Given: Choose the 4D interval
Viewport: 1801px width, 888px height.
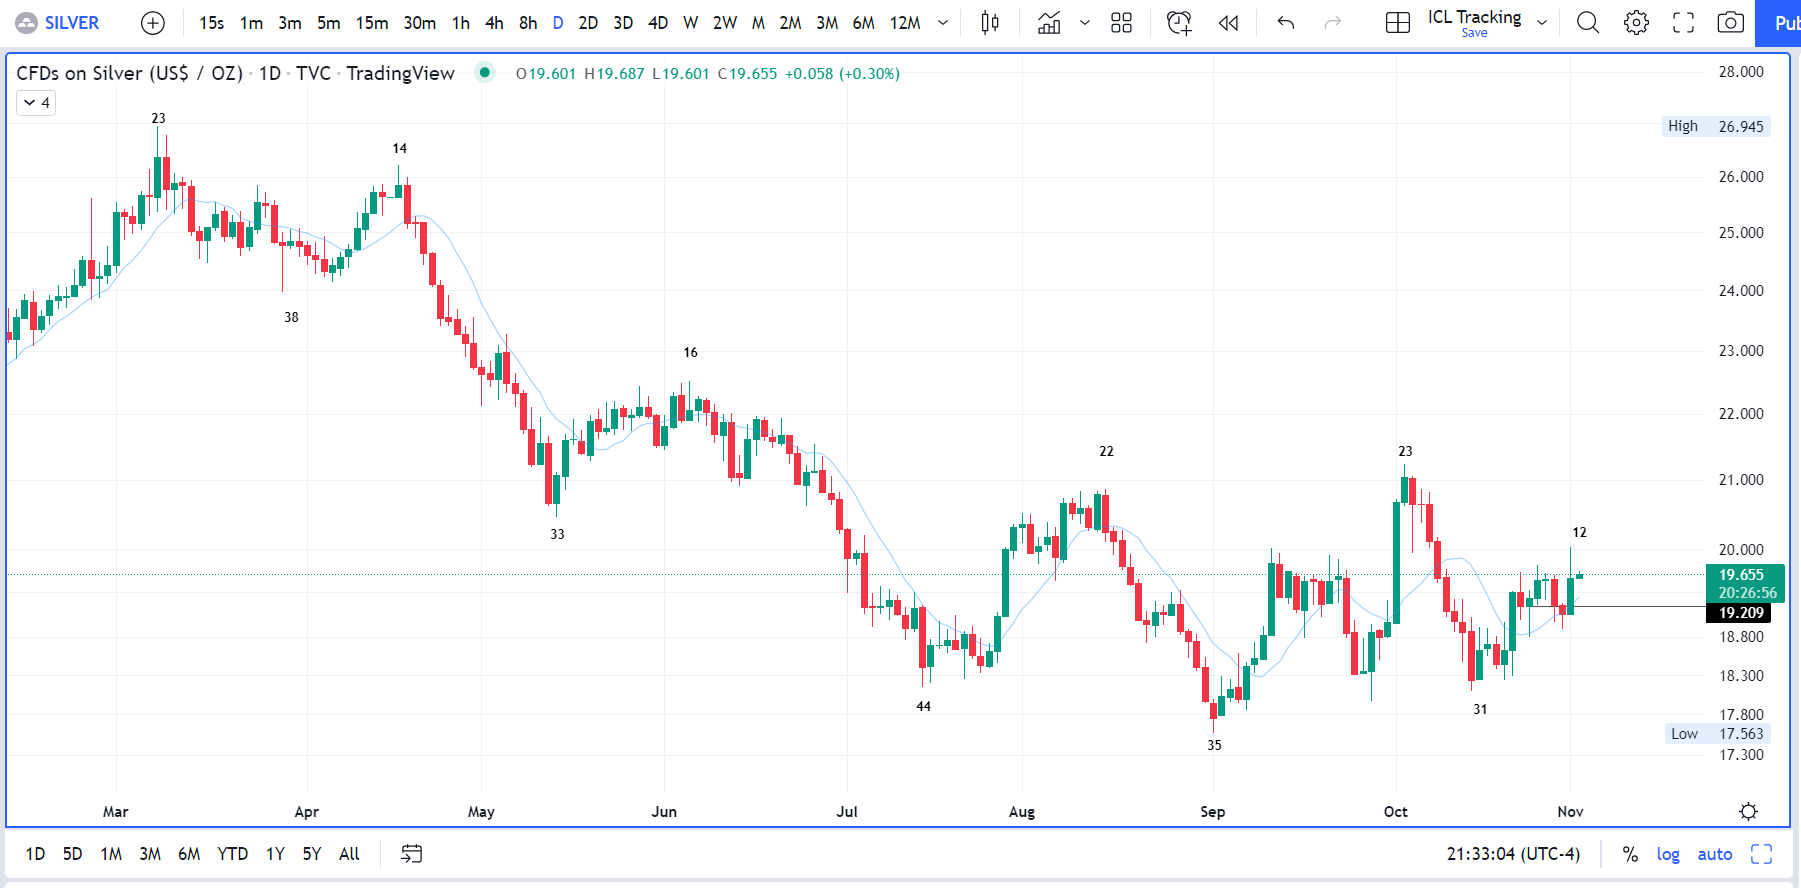Looking at the screenshot, I should click(658, 23).
